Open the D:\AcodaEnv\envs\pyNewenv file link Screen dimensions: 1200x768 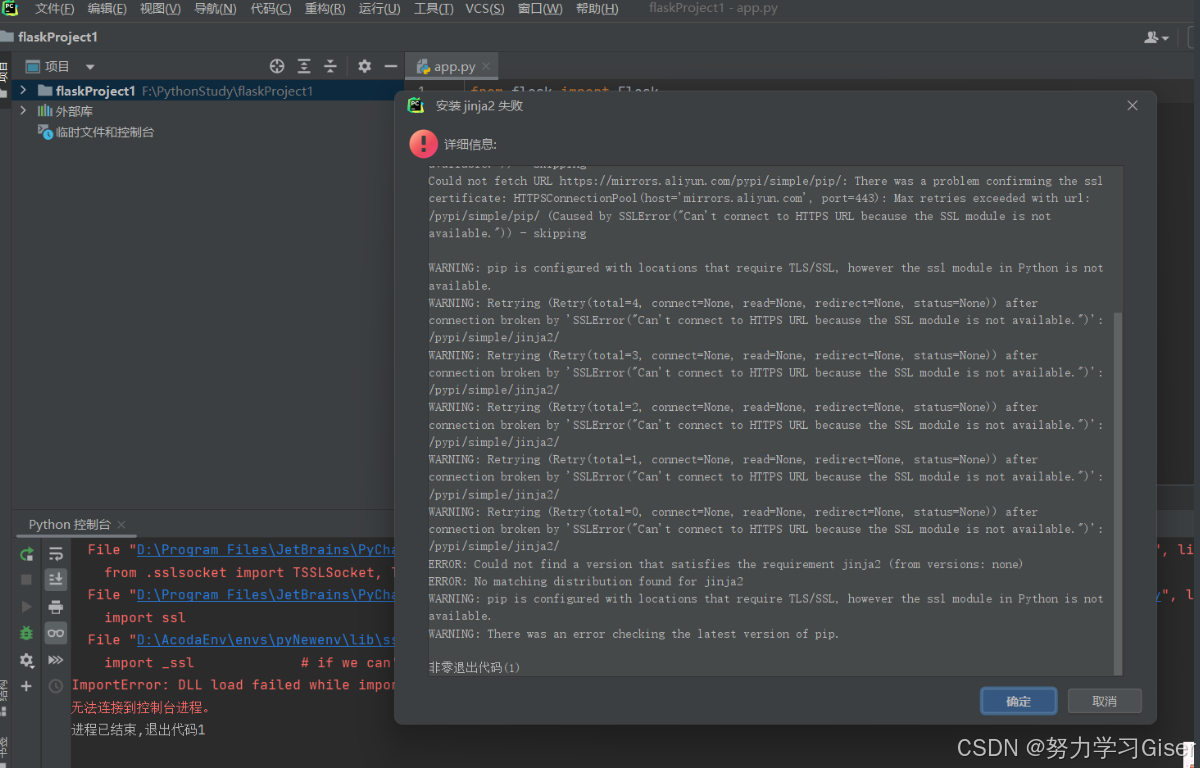point(264,640)
